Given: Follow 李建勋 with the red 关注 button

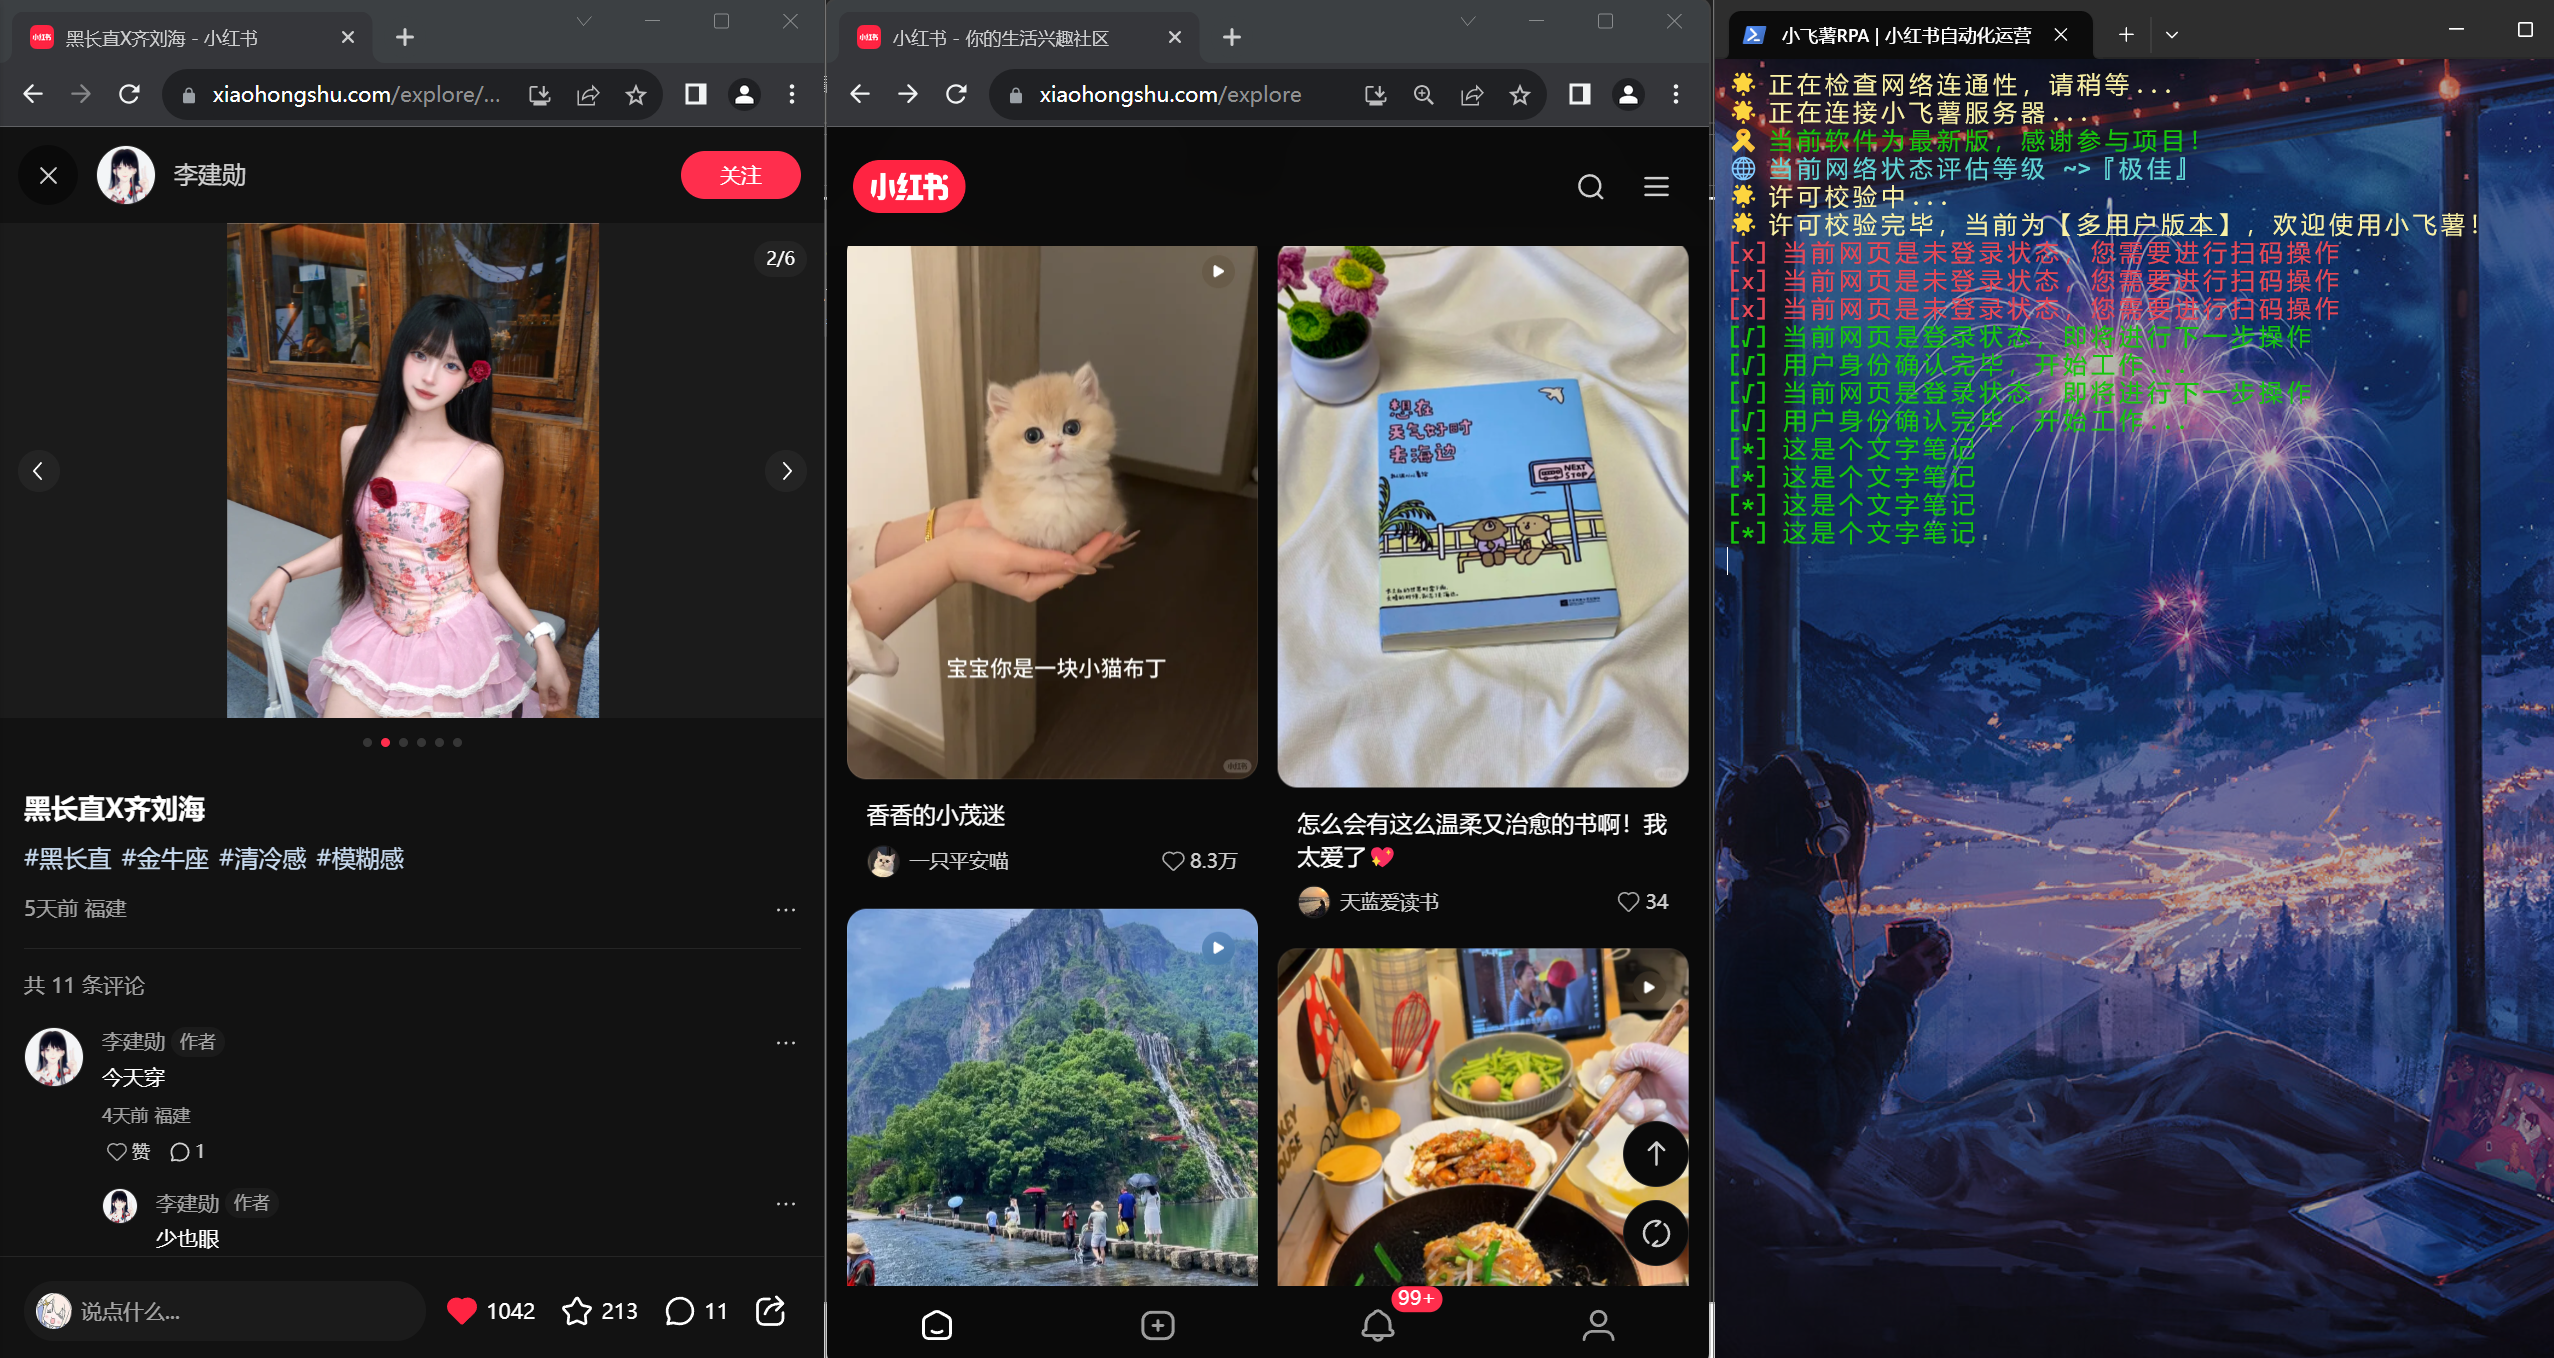Looking at the screenshot, I should (x=740, y=175).
